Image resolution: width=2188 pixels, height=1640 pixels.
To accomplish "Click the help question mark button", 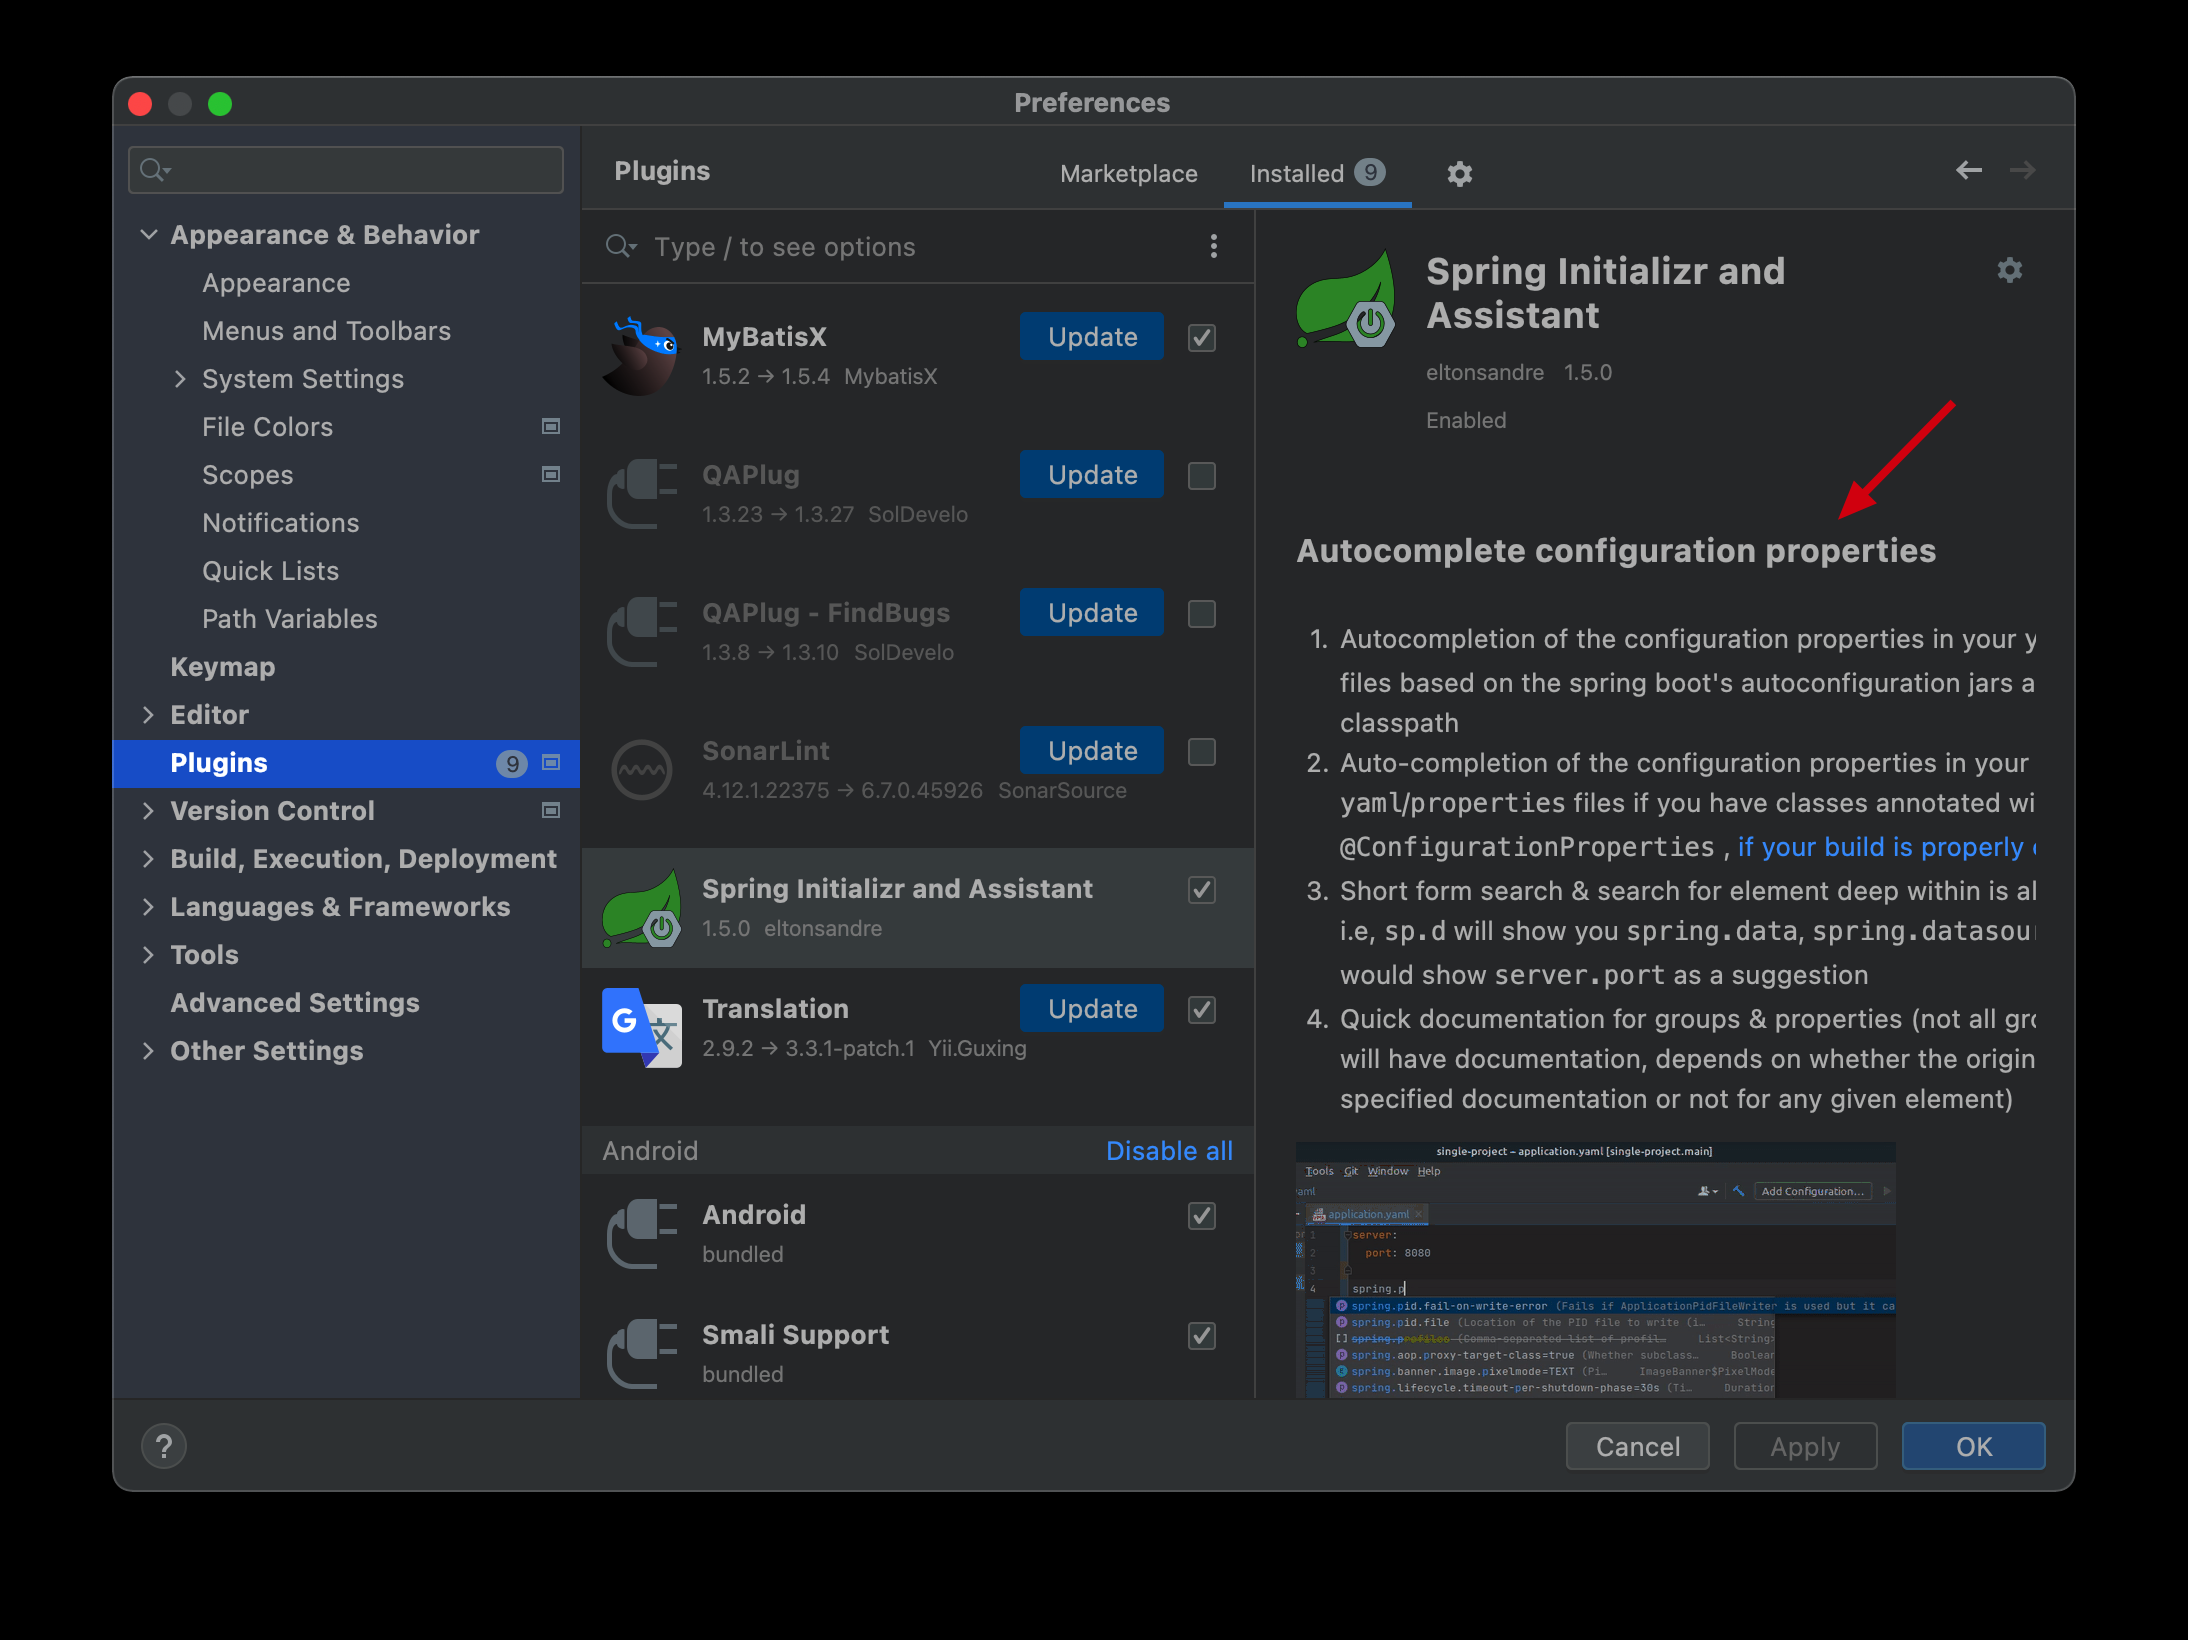I will point(164,1446).
